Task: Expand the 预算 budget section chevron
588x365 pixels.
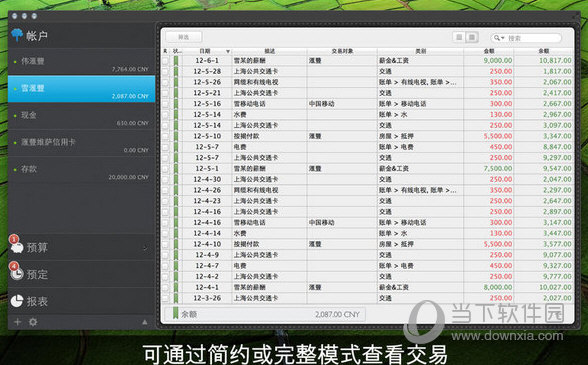Action: point(146,248)
